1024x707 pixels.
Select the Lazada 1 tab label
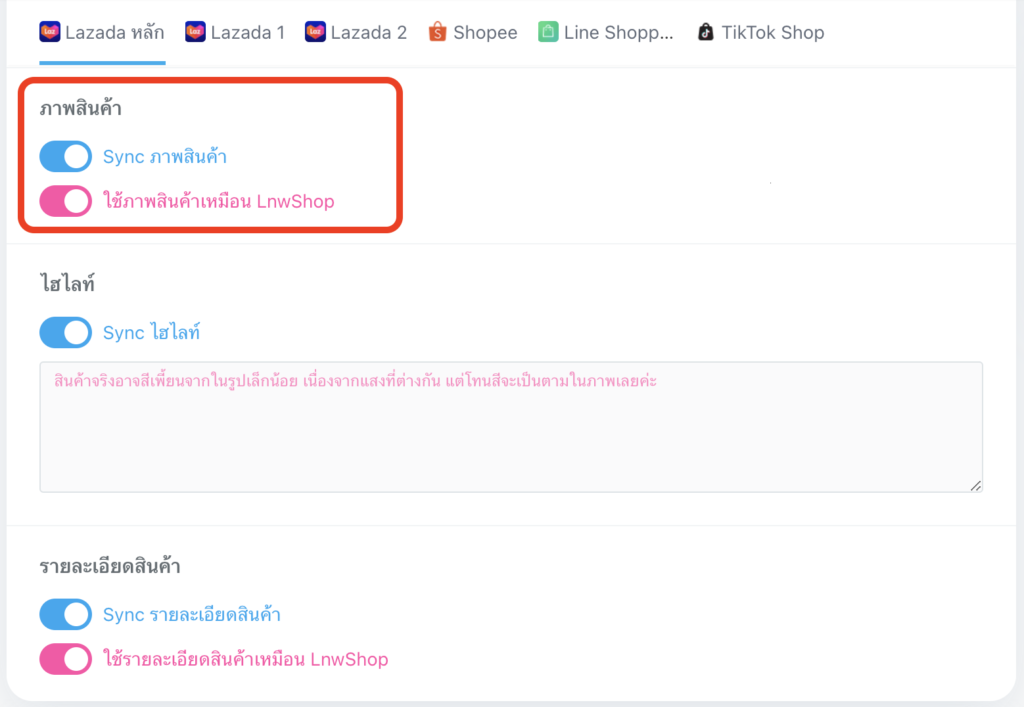pyautogui.click(x=247, y=32)
